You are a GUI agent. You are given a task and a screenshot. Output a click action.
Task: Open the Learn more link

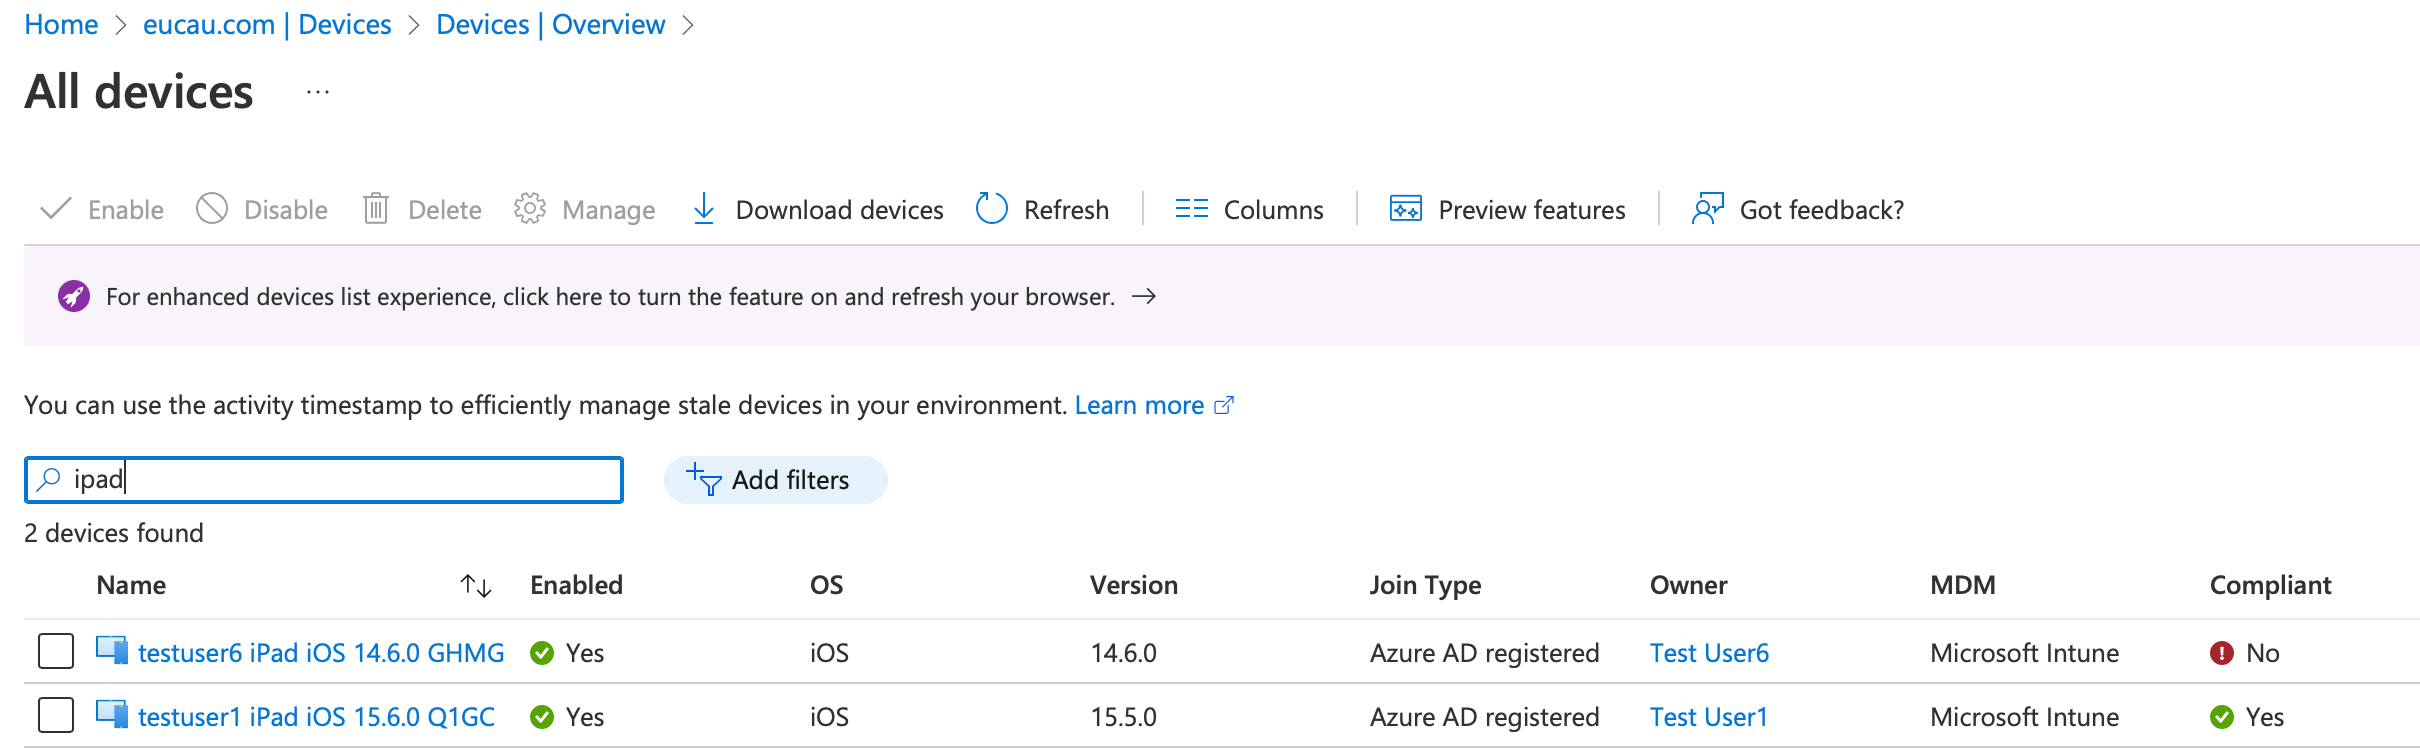tap(1139, 405)
